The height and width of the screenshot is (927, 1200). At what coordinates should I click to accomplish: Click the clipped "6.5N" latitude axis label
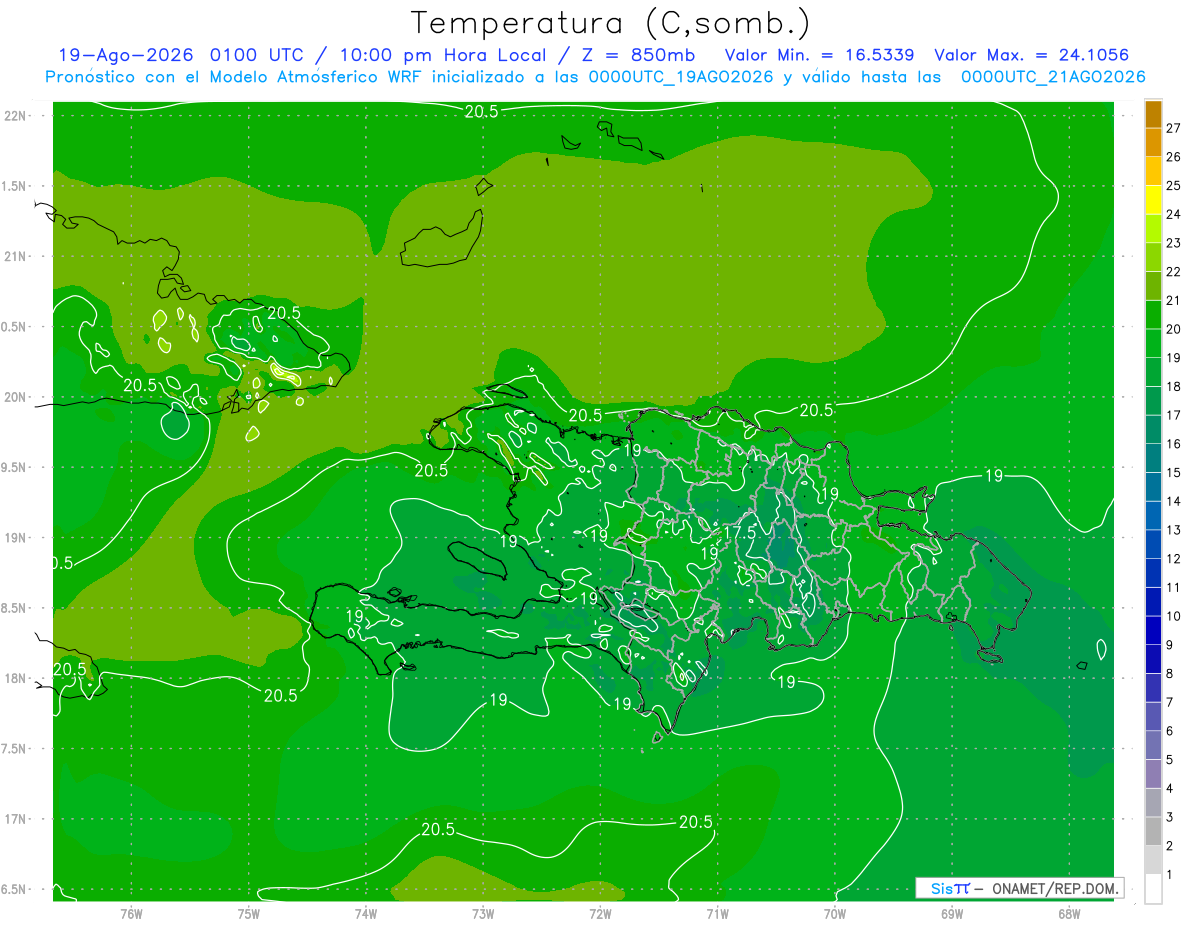click(x=14, y=890)
